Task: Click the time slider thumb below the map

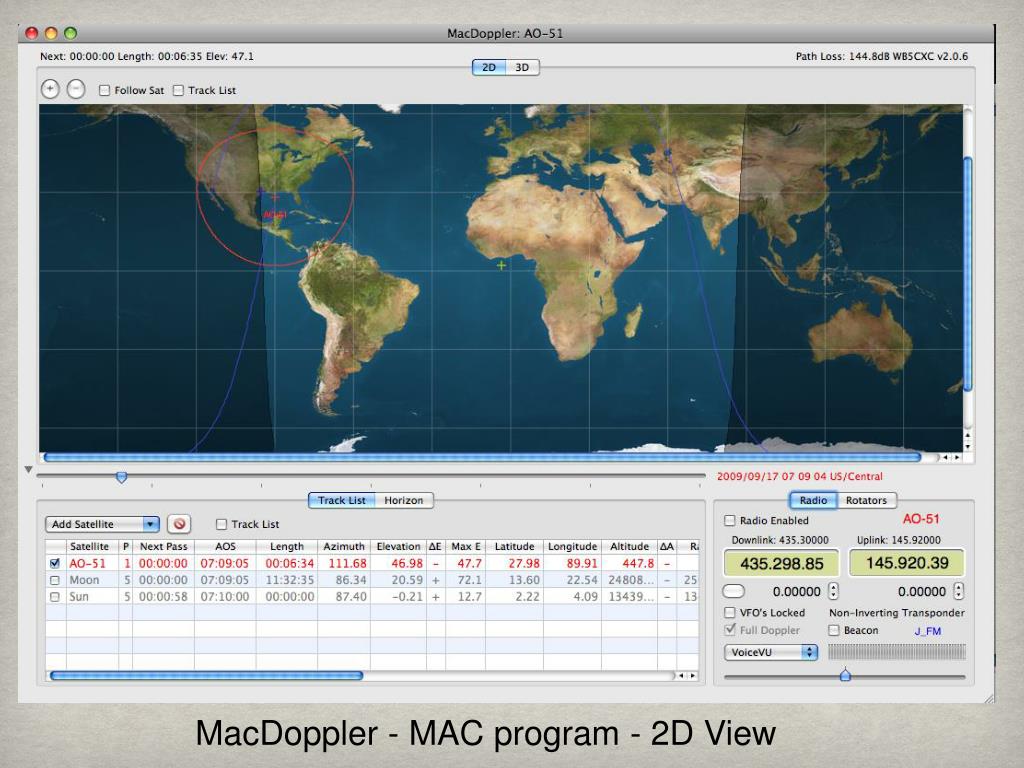Action: click(x=121, y=477)
